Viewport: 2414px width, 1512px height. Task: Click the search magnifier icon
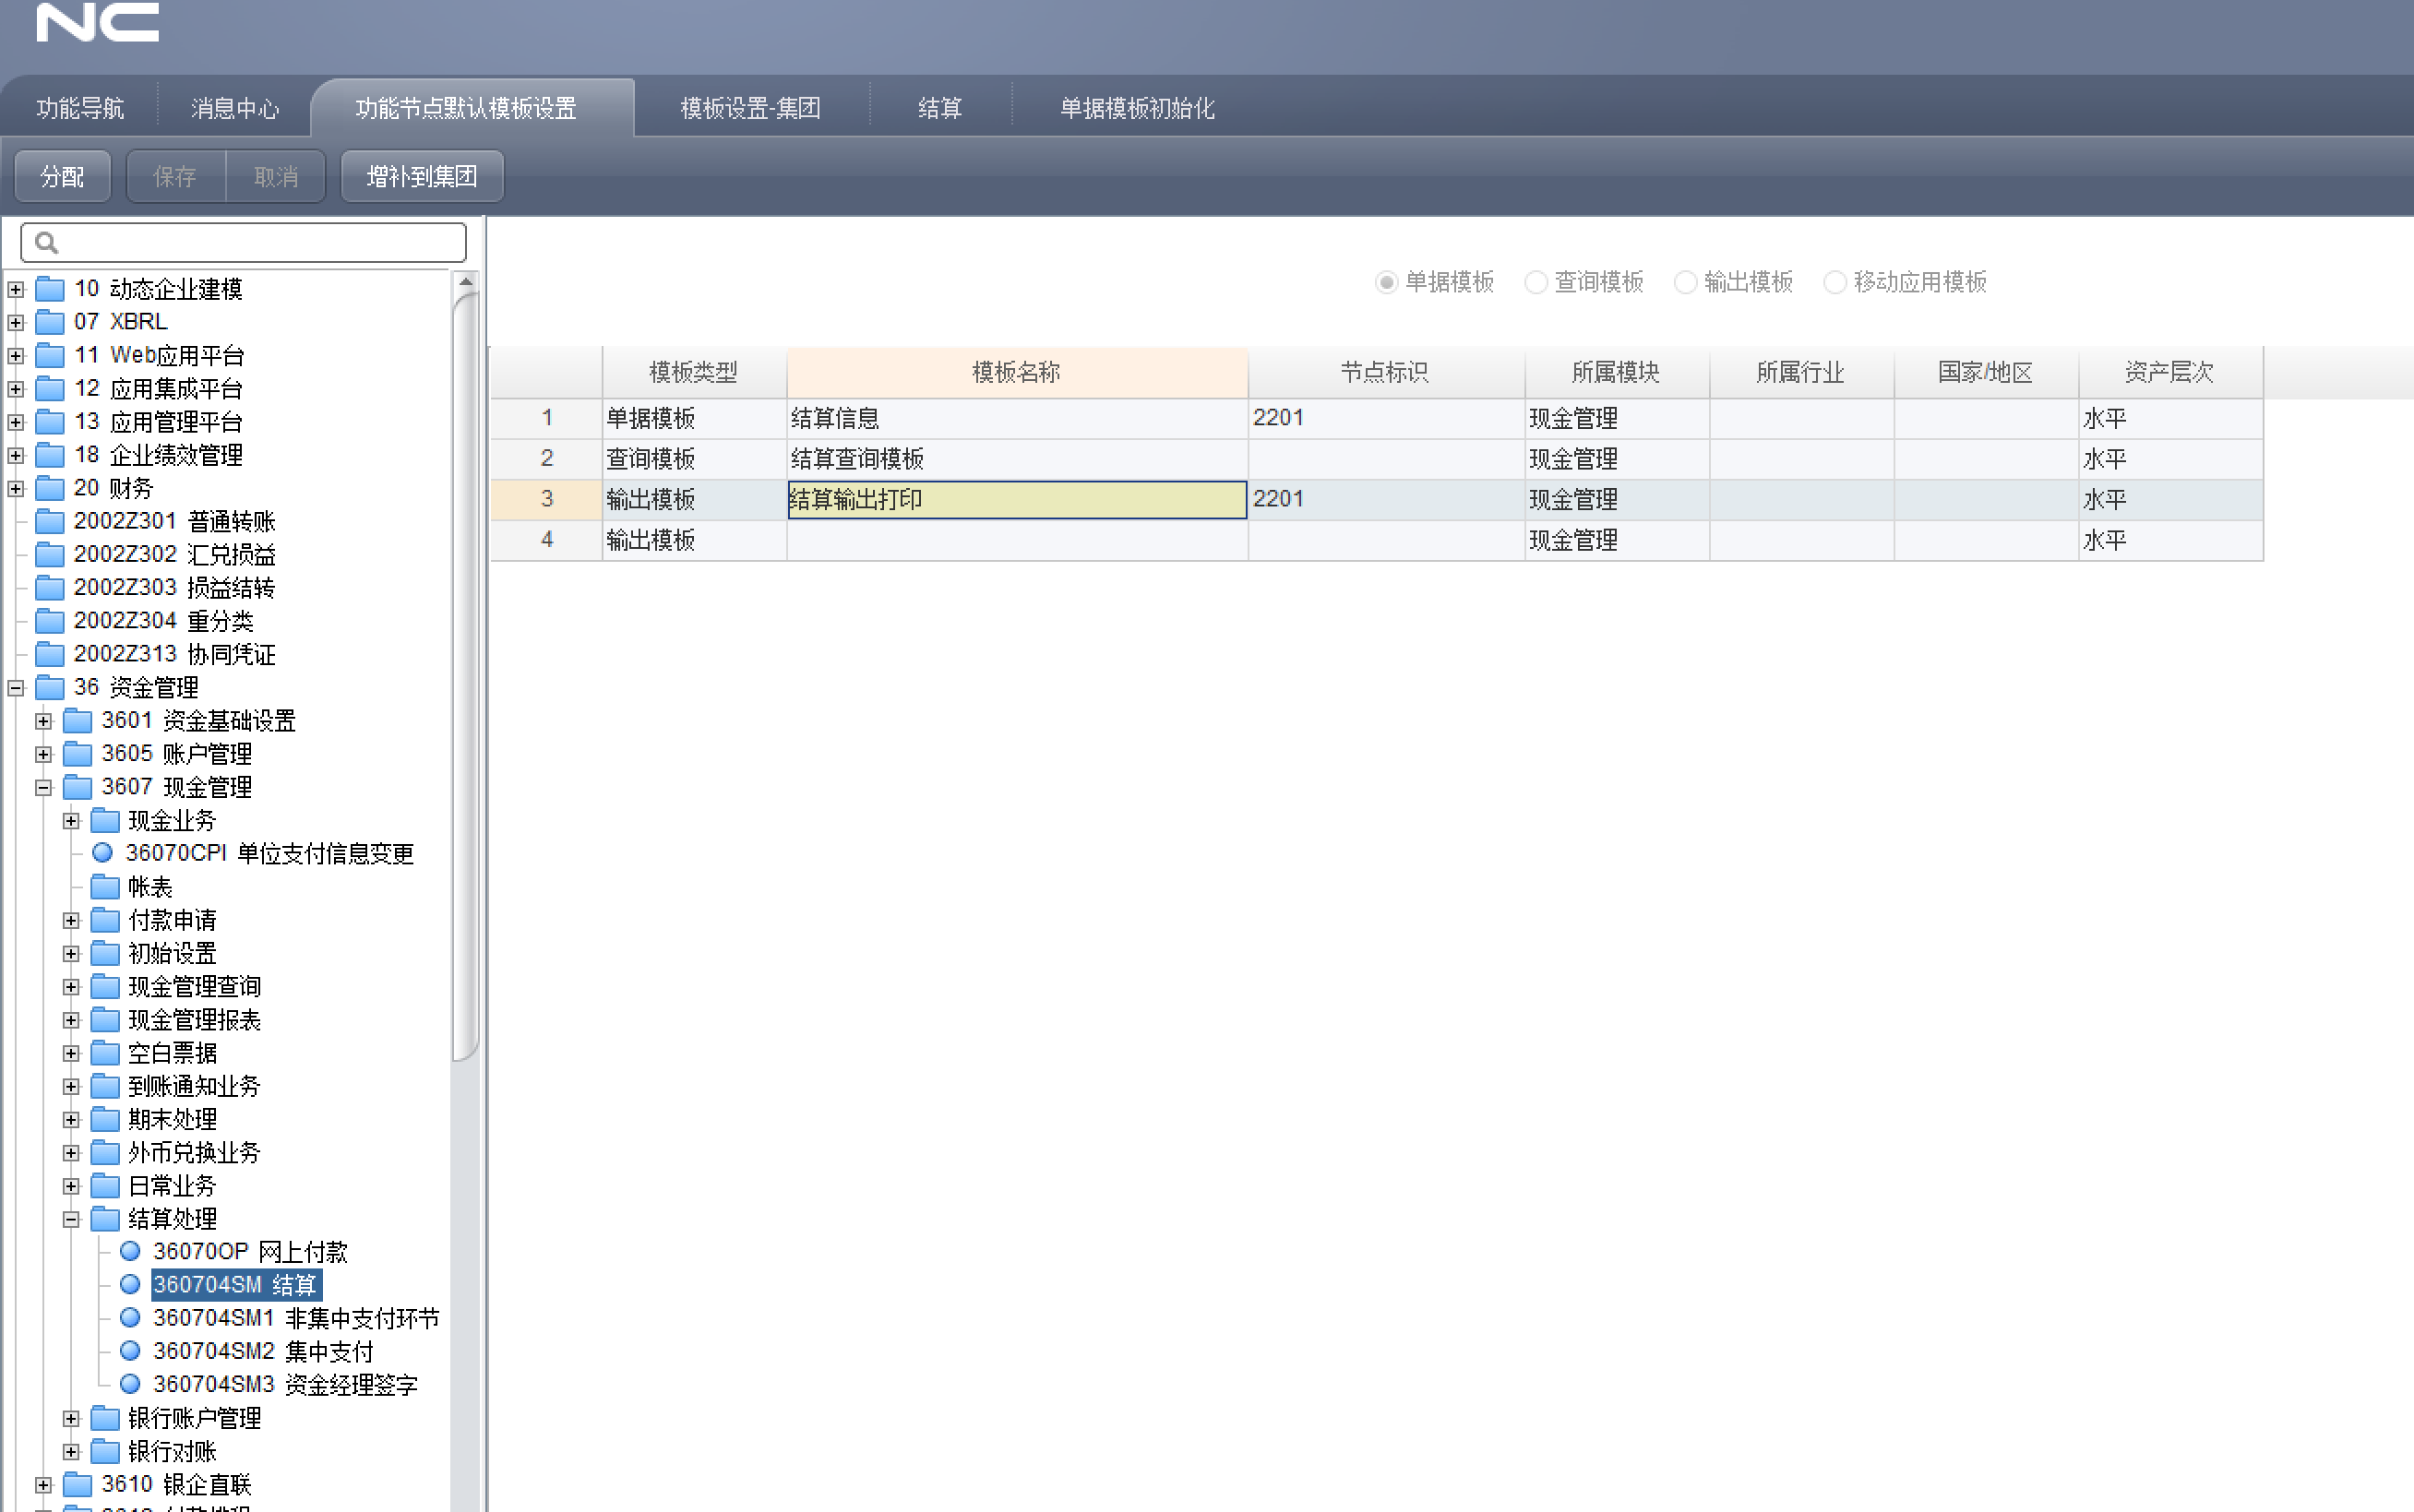pos(44,242)
